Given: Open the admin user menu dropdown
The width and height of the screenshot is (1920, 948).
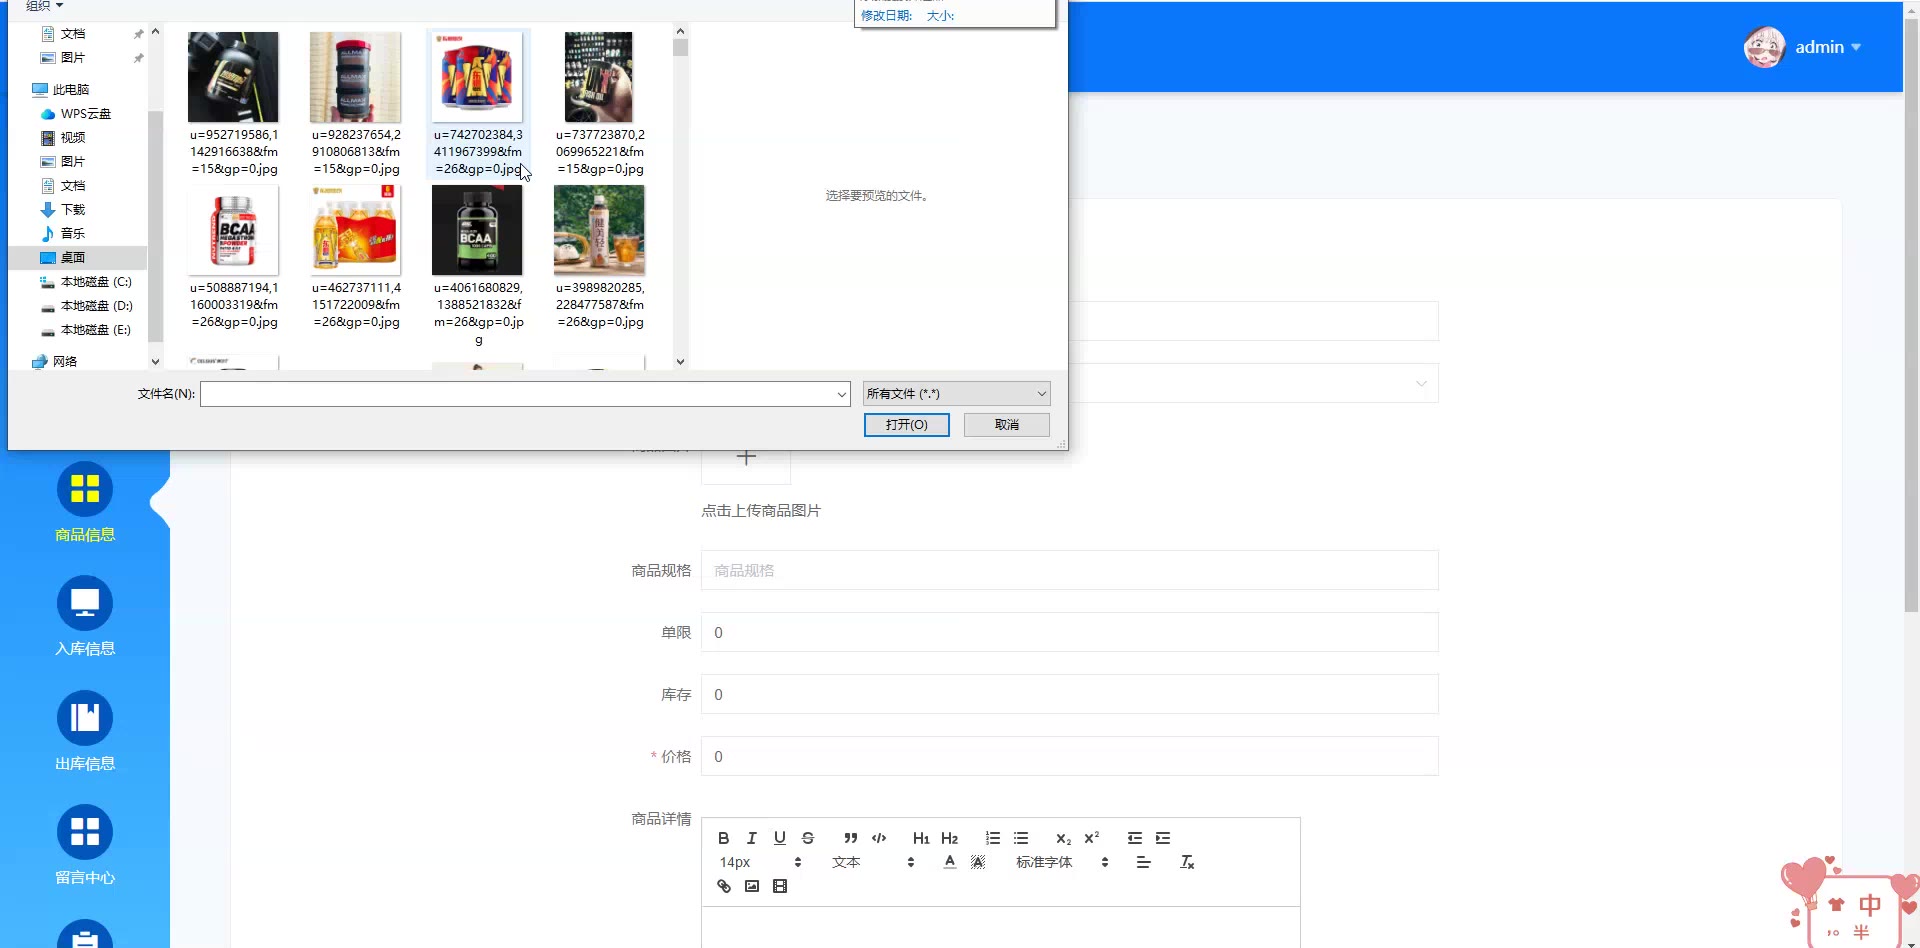Looking at the screenshot, I should pos(1803,47).
